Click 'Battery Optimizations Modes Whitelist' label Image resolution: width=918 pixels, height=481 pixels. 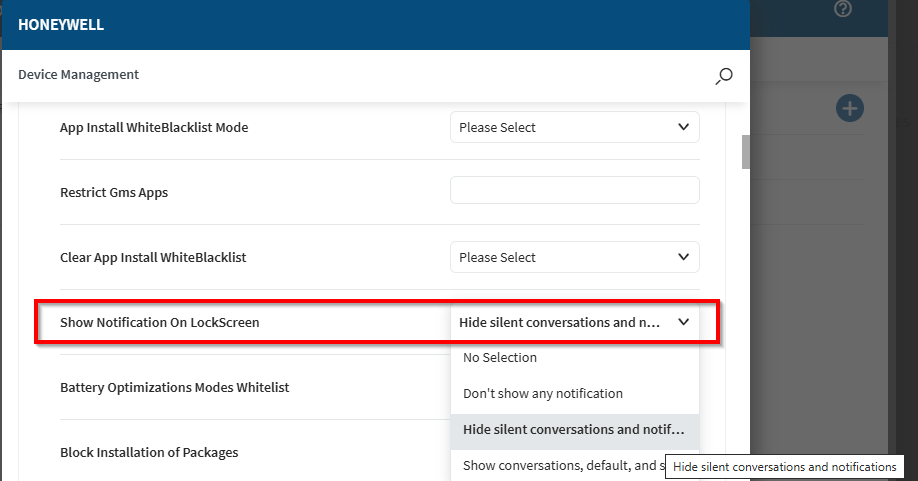click(x=175, y=387)
